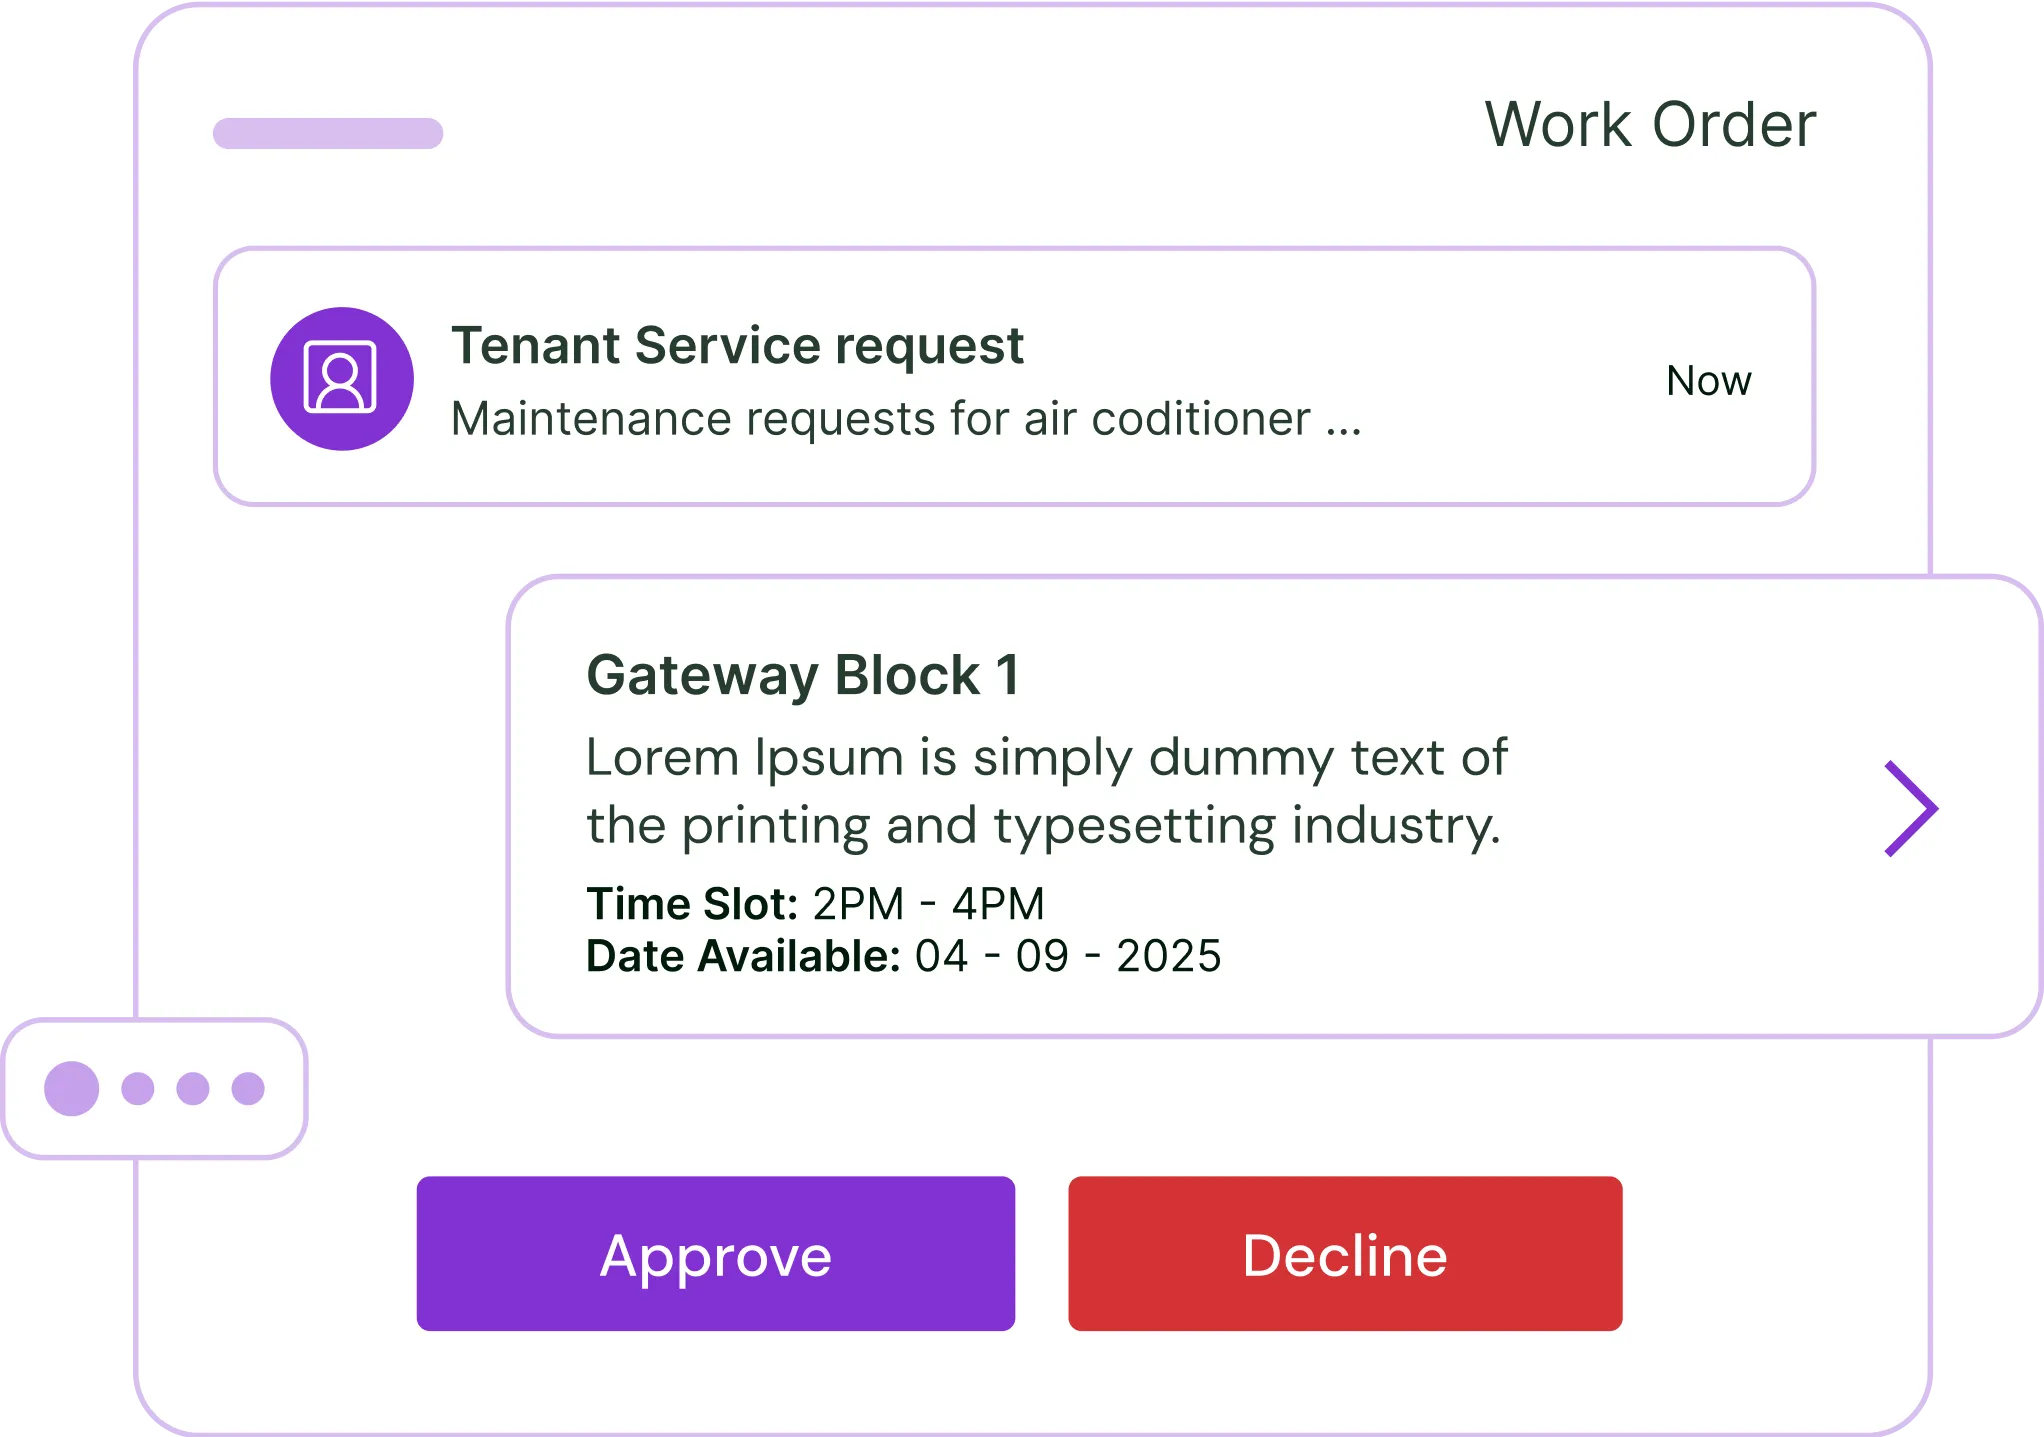The width and height of the screenshot is (2044, 1437).
Task: Select the large first dot in the indicator
Action: pos(72,1088)
